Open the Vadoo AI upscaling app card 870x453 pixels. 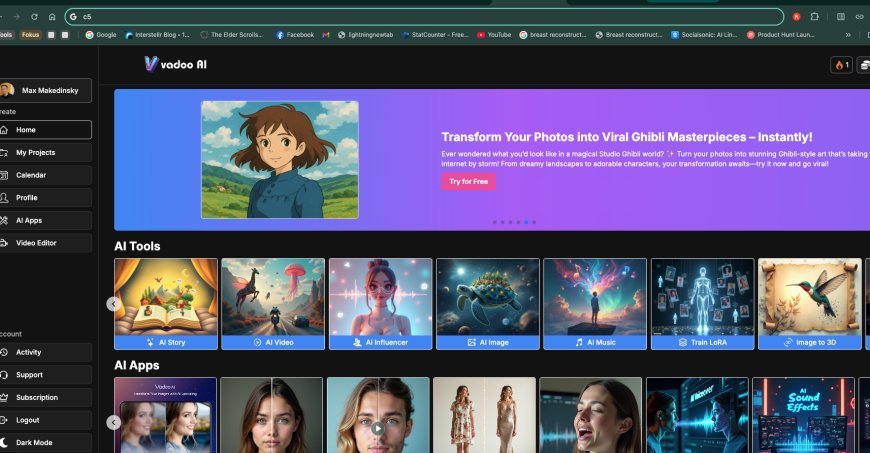(165, 415)
